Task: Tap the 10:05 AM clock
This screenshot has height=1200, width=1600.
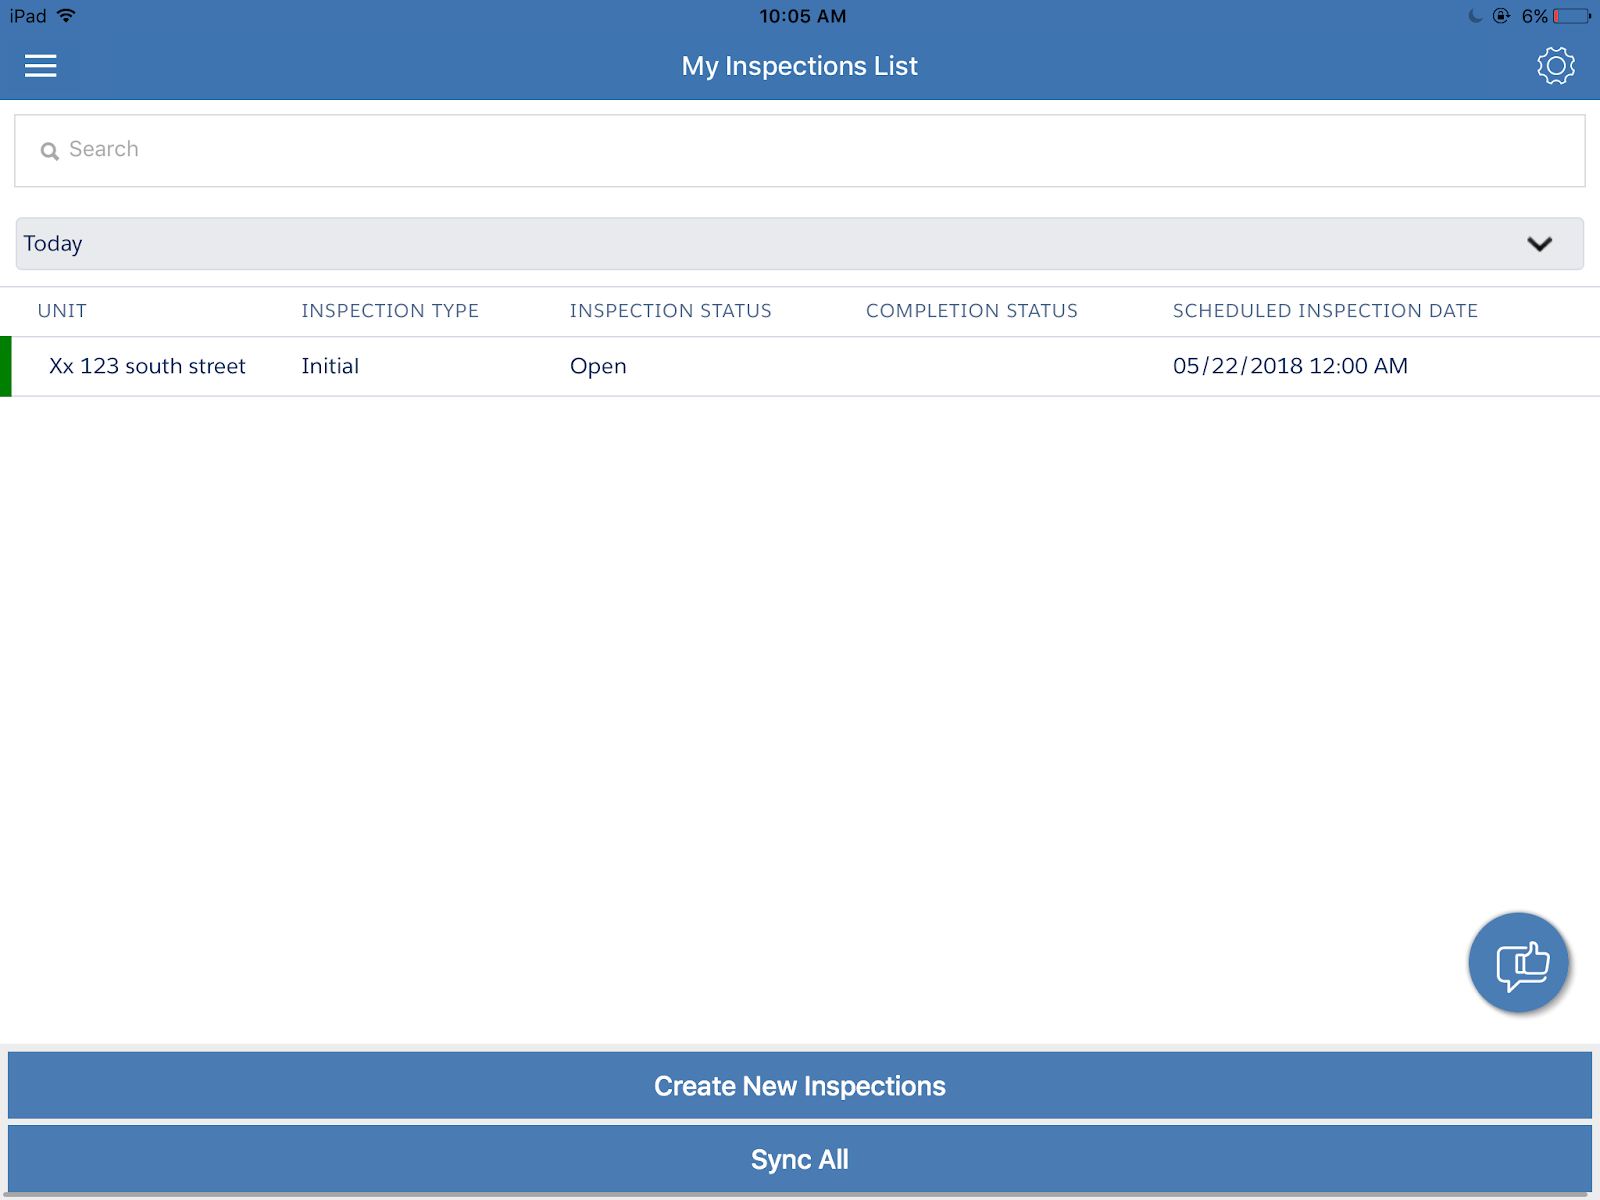Action: click(802, 16)
